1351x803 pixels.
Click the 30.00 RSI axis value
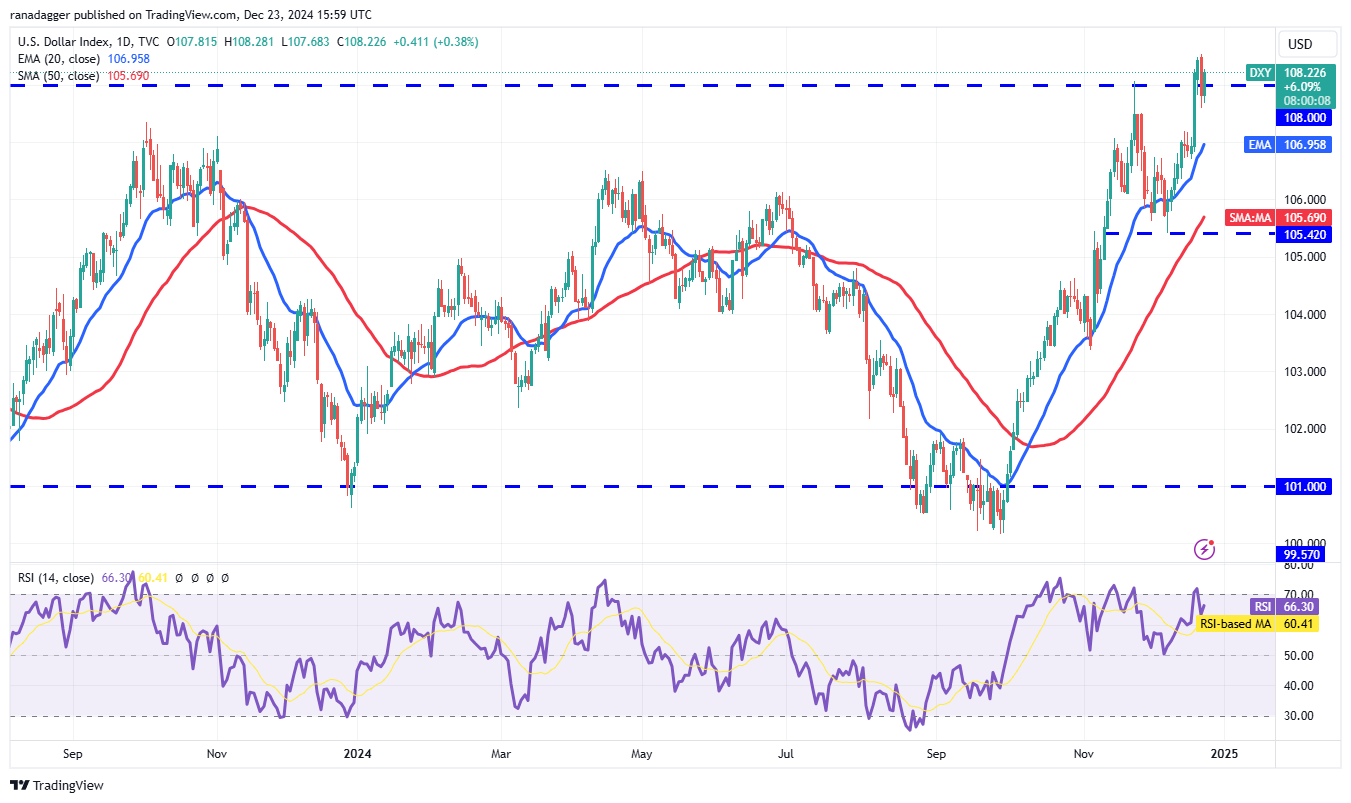click(x=1298, y=716)
